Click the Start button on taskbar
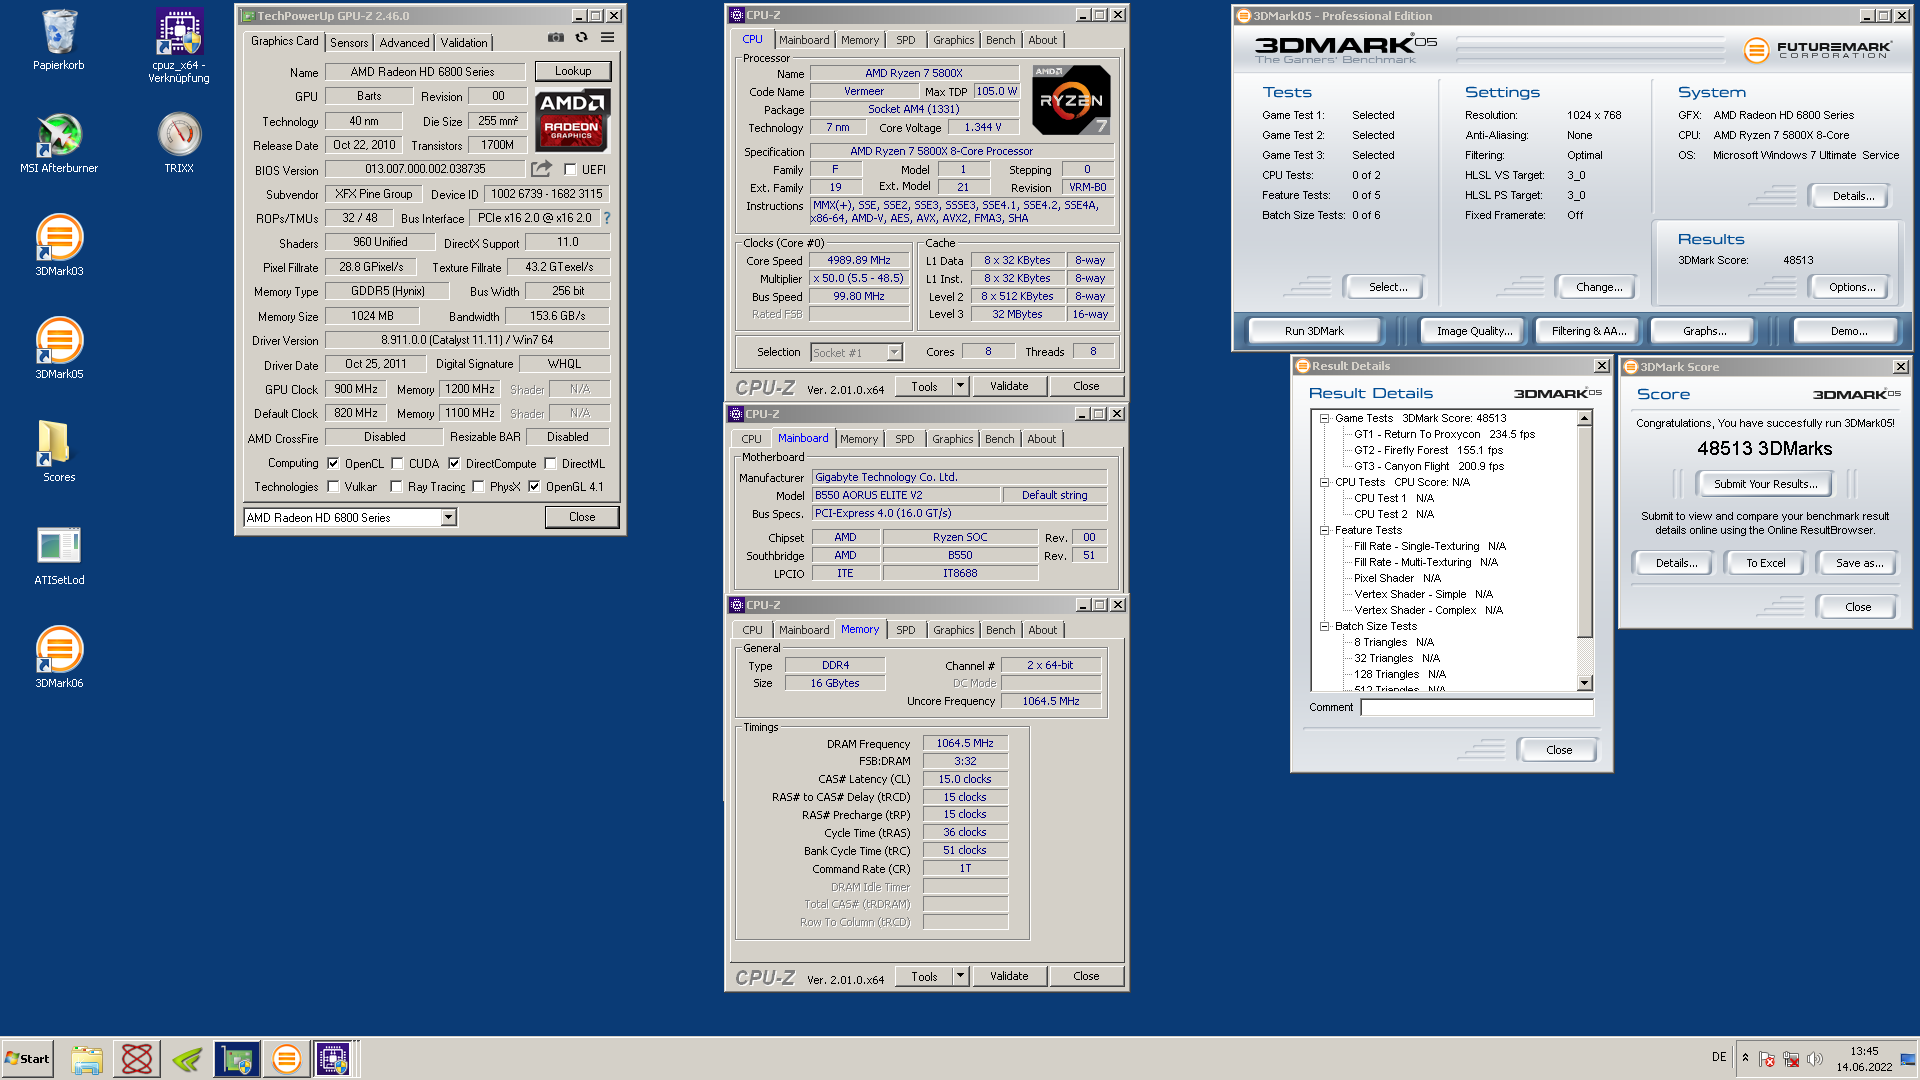1920x1080 pixels. tap(27, 1059)
